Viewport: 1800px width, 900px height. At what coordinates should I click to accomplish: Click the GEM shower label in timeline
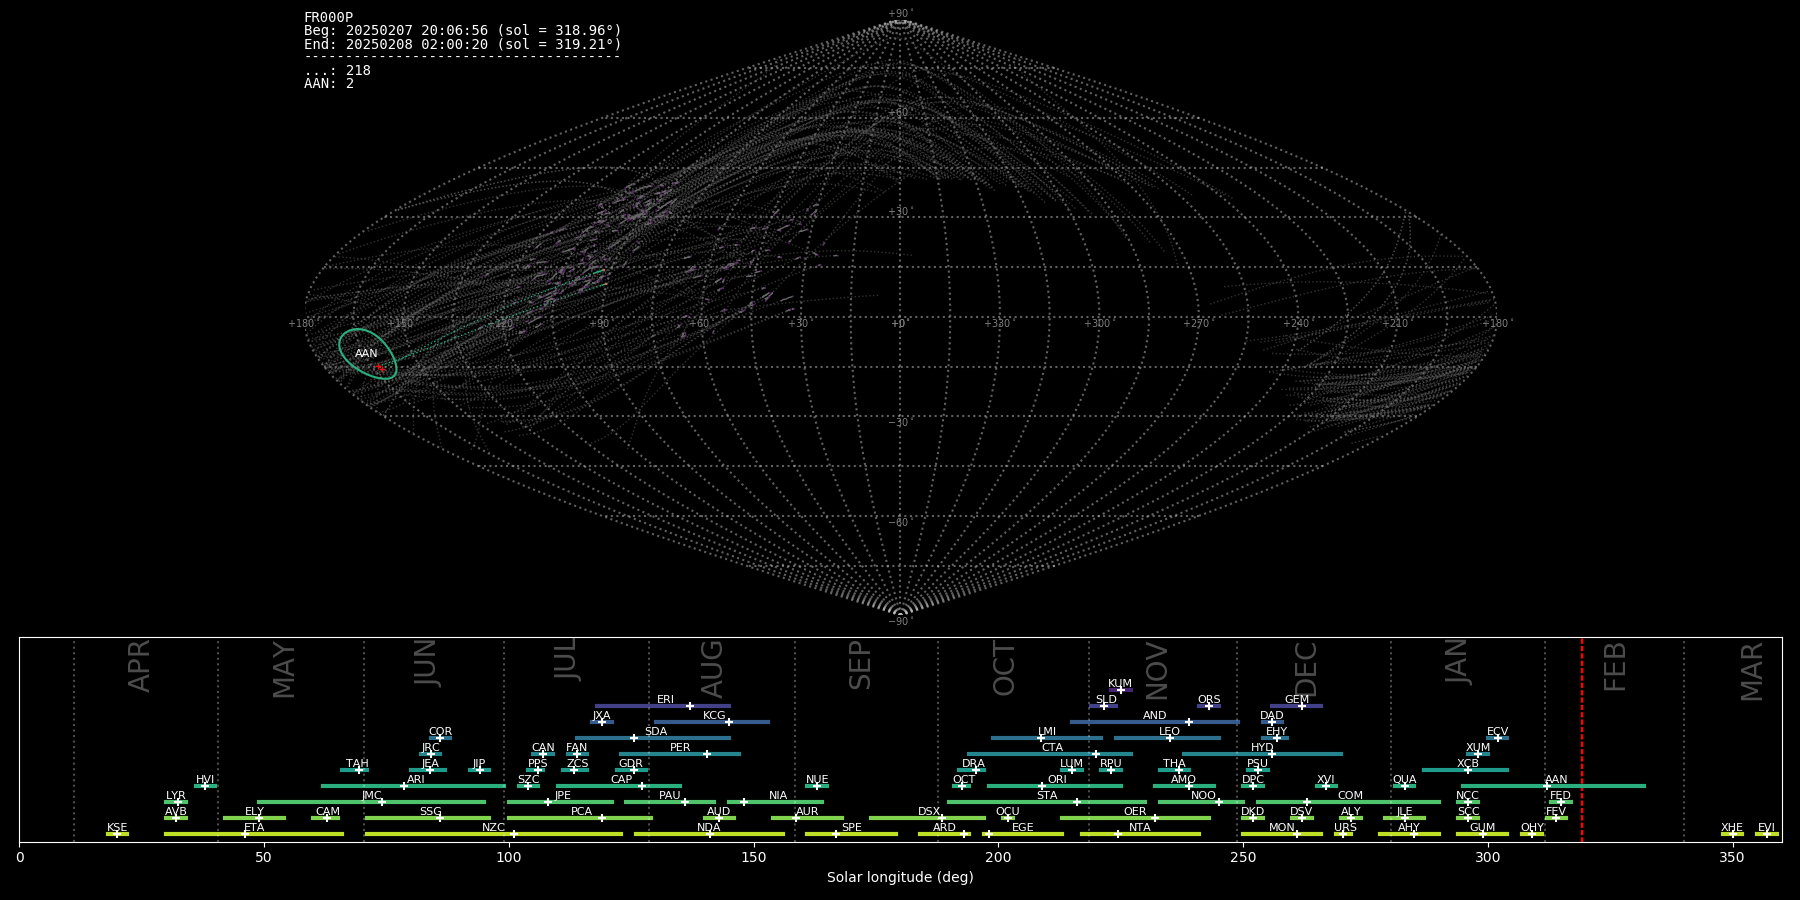pos(1297,699)
